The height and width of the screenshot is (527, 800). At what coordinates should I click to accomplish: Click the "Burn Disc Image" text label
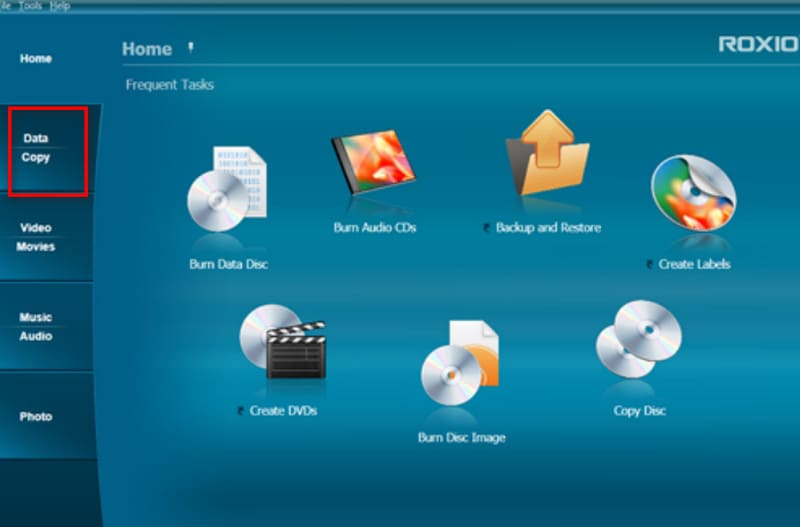(461, 438)
